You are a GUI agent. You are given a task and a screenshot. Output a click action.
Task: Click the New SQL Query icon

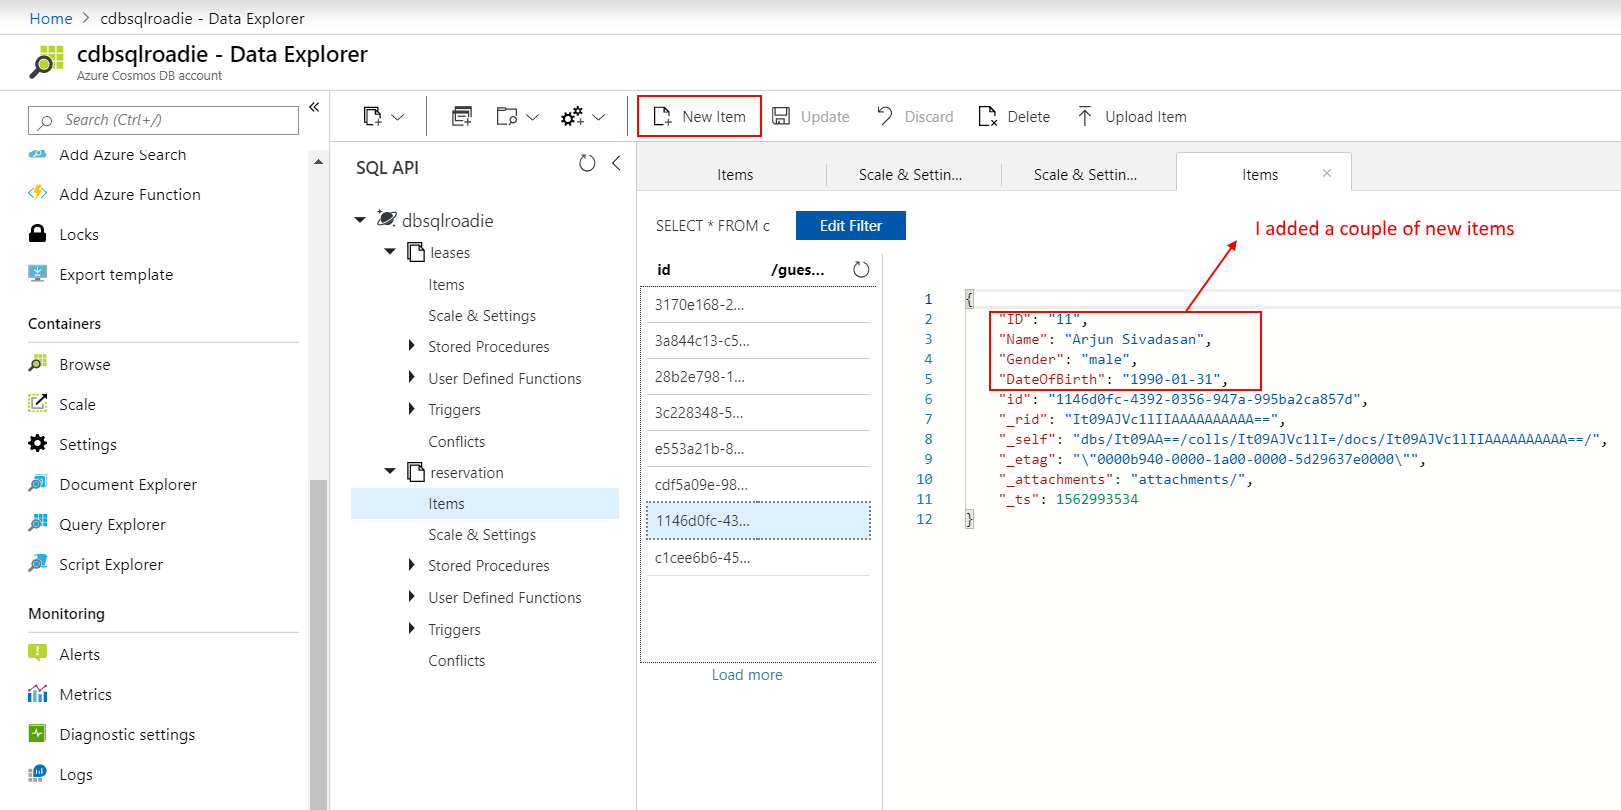click(461, 117)
